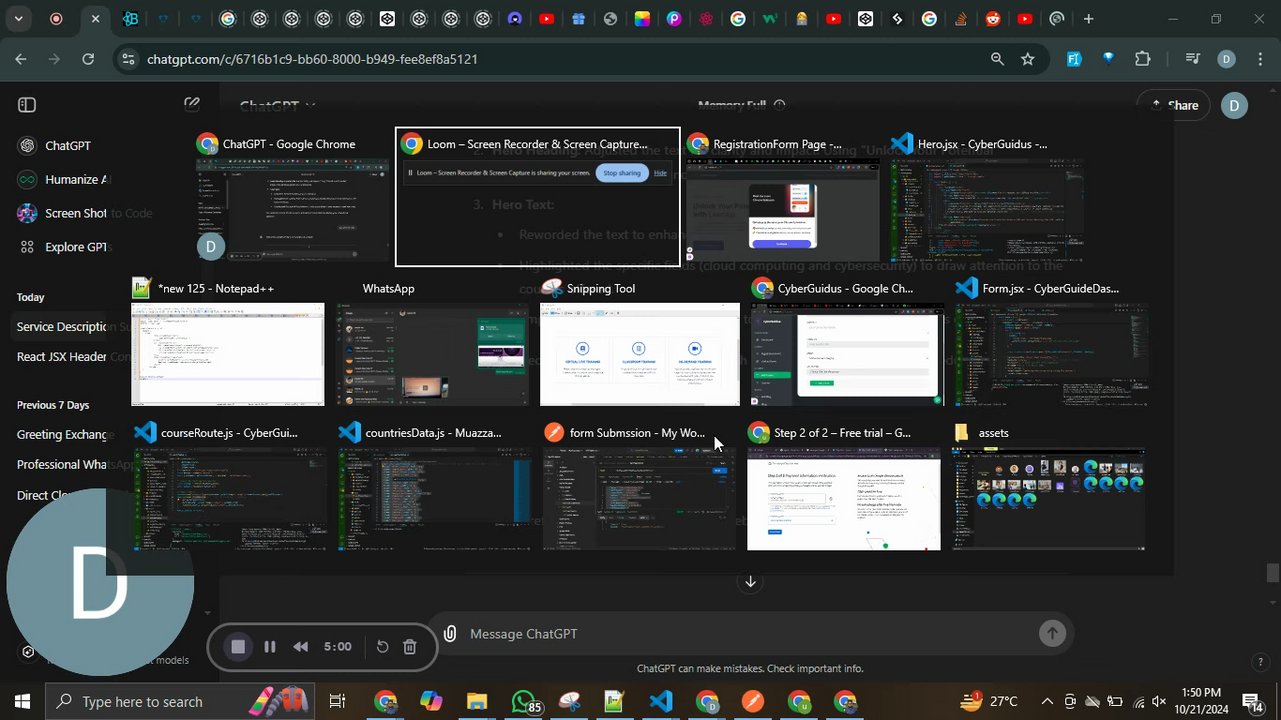Viewport: 1281px width, 720px height.
Task: Choose the CyberGuidus - Google Chrome window thumbnail
Action: click(844, 342)
